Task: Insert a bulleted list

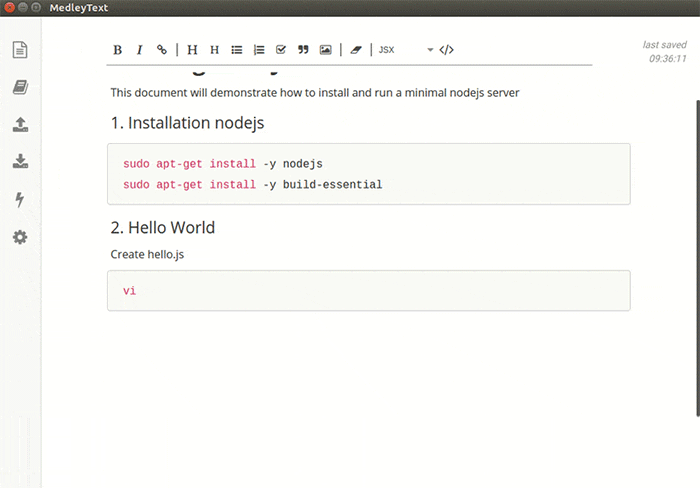Action: [237, 50]
